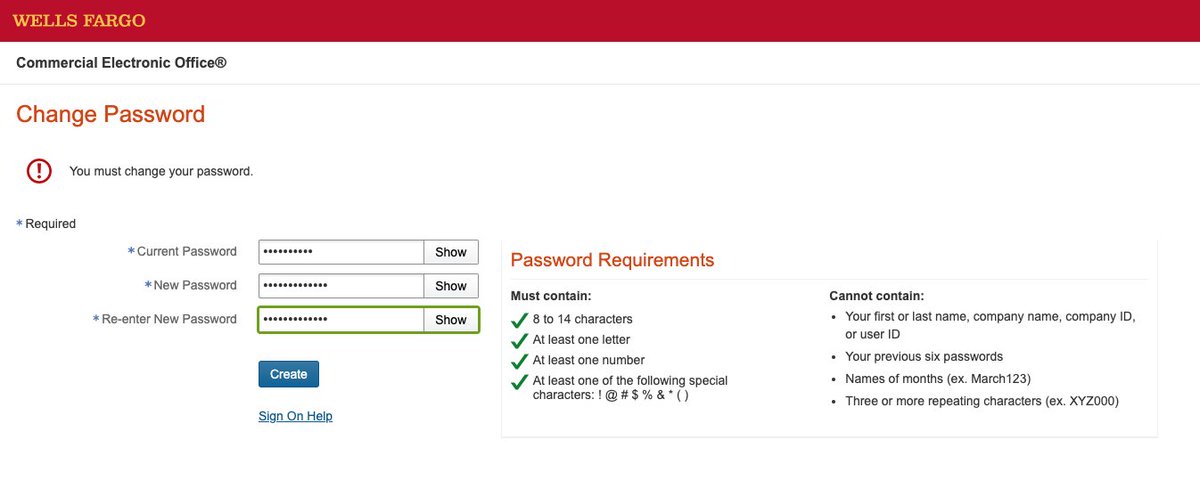Show the New Password text

451,286
